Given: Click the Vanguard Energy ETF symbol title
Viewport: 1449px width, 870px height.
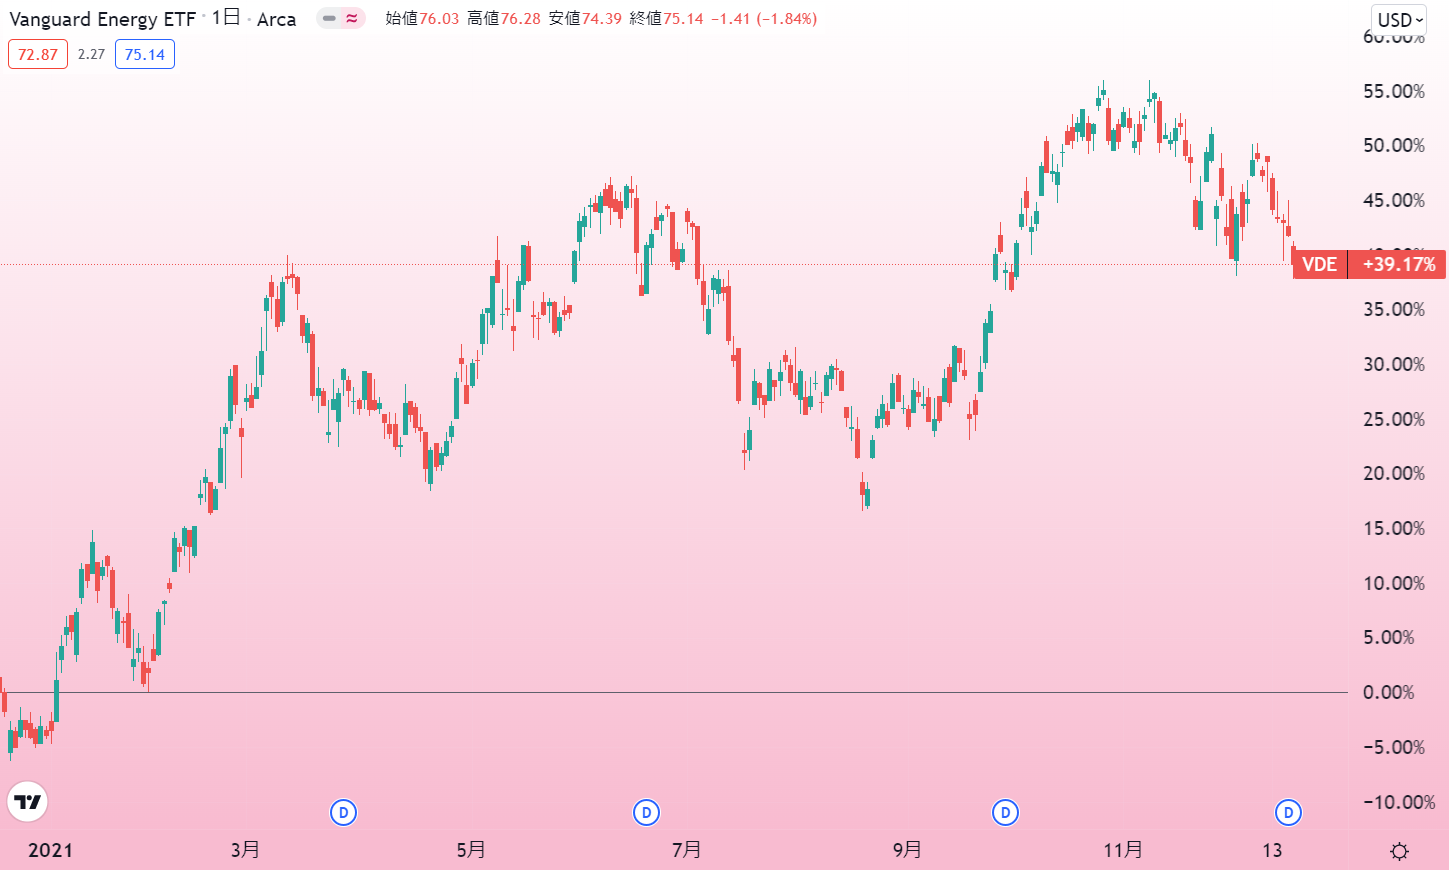Looking at the screenshot, I should [x=102, y=19].
